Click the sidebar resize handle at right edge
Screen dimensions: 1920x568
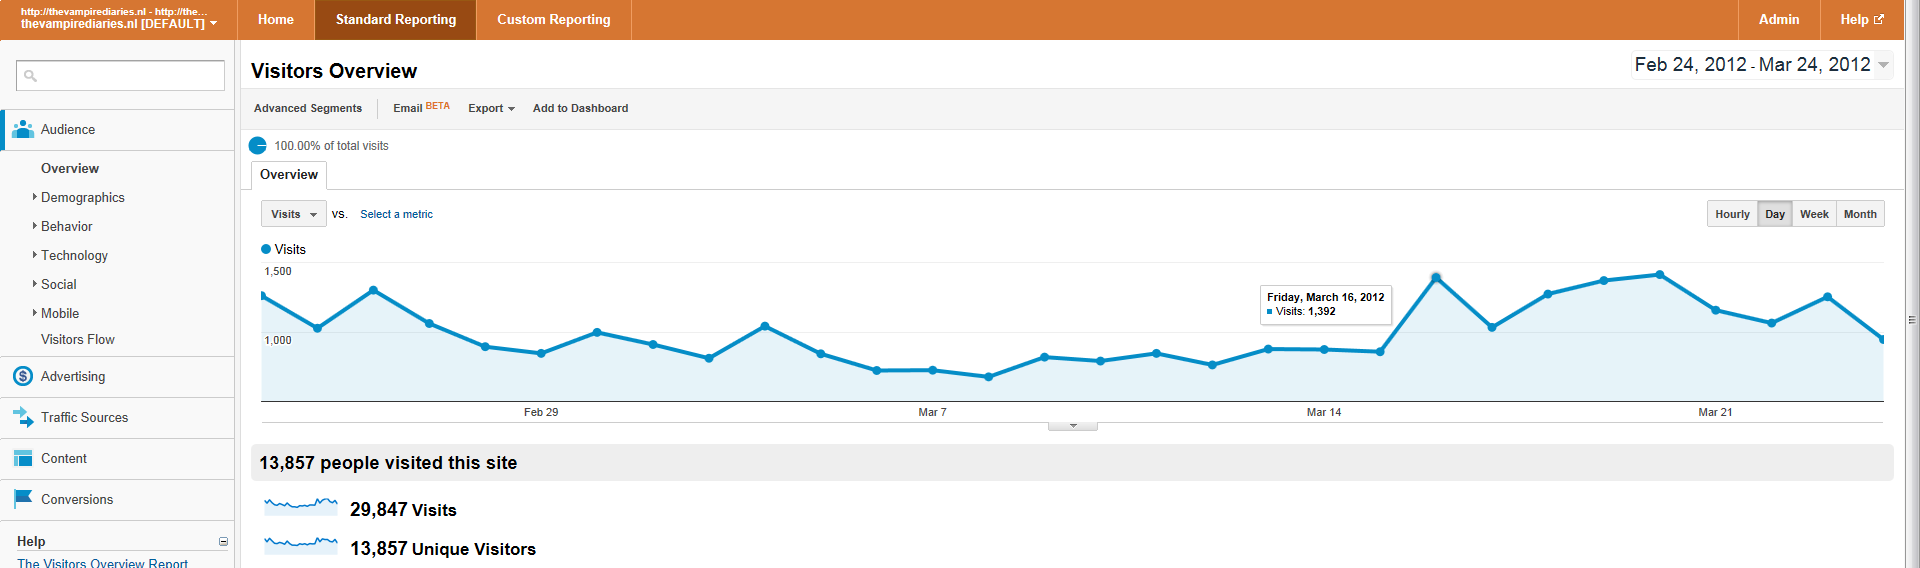pyautogui.click(x=1912, y=320)
